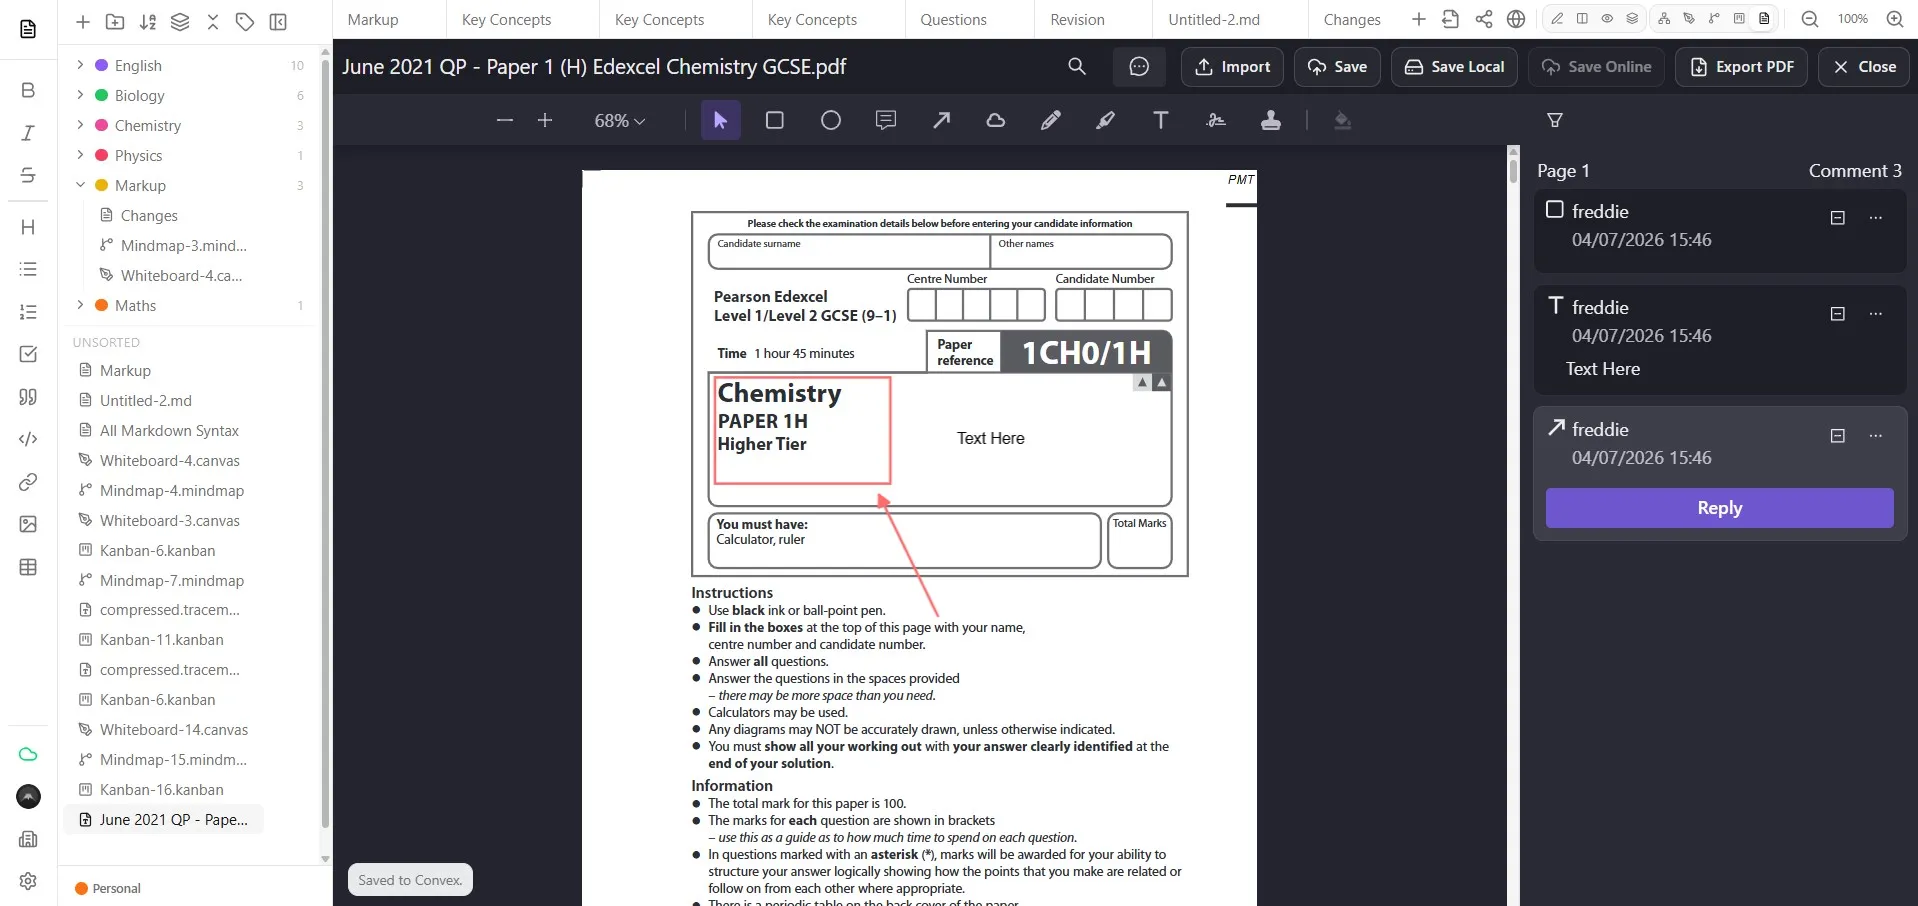The width and height of the screenshot is (1918, 906).
Task: Open the 68% zoom level dropdown
Action: (x=619, y=120)
